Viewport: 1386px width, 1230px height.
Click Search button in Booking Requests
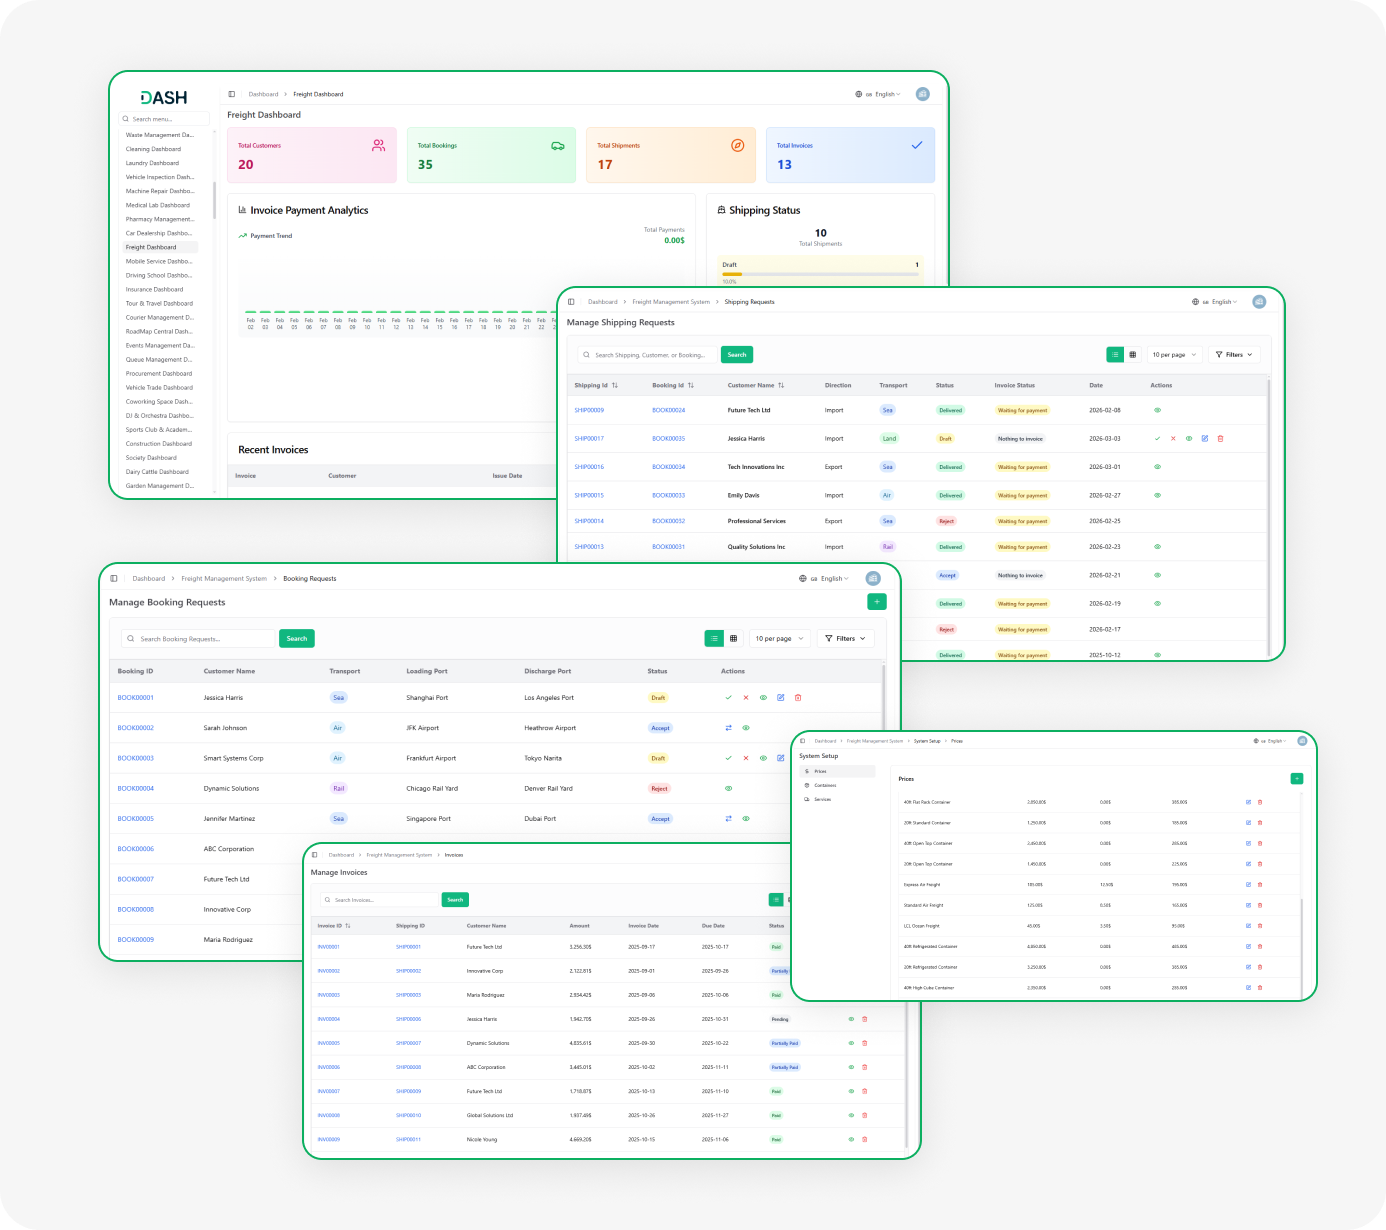click(x=297, y=638)
